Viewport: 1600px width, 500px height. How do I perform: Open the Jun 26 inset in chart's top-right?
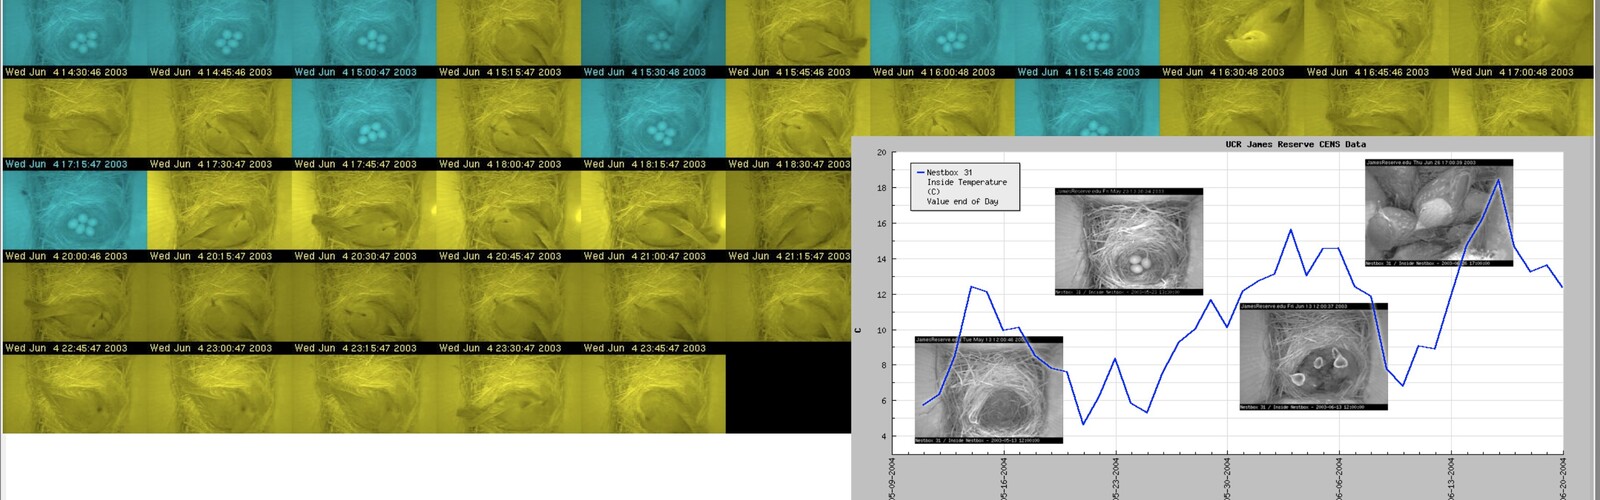point(1438,213)
